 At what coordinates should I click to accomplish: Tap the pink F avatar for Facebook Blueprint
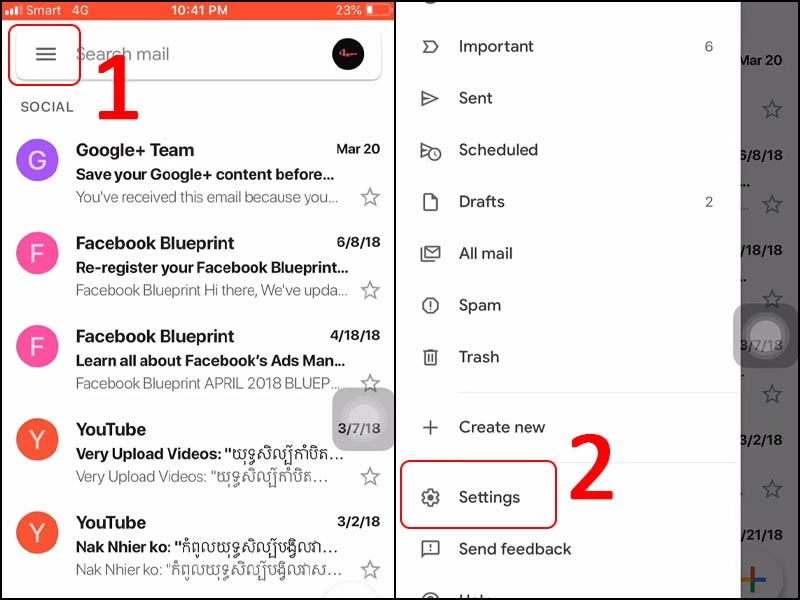[x=37, y=254]
